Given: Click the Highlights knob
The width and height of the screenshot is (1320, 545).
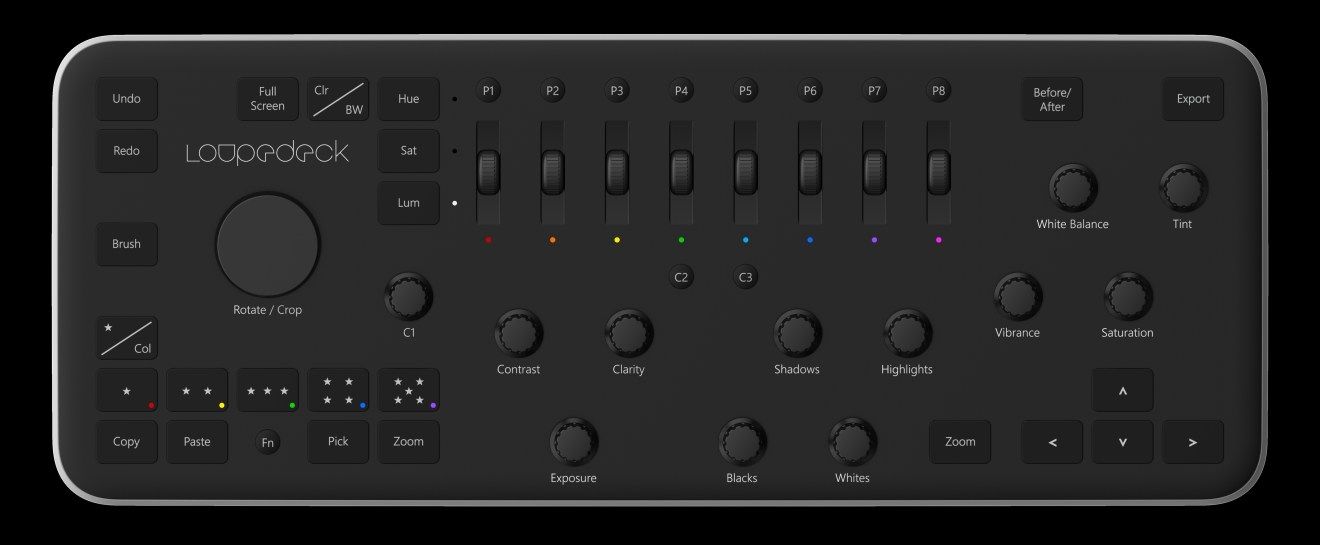Looking at the screenshot, I should coord(907,333).
